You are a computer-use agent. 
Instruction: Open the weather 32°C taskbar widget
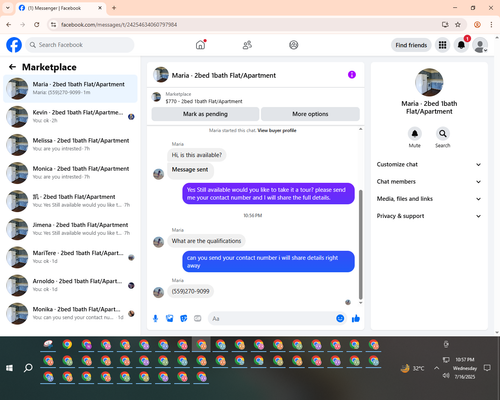click(x=413, y=368)
